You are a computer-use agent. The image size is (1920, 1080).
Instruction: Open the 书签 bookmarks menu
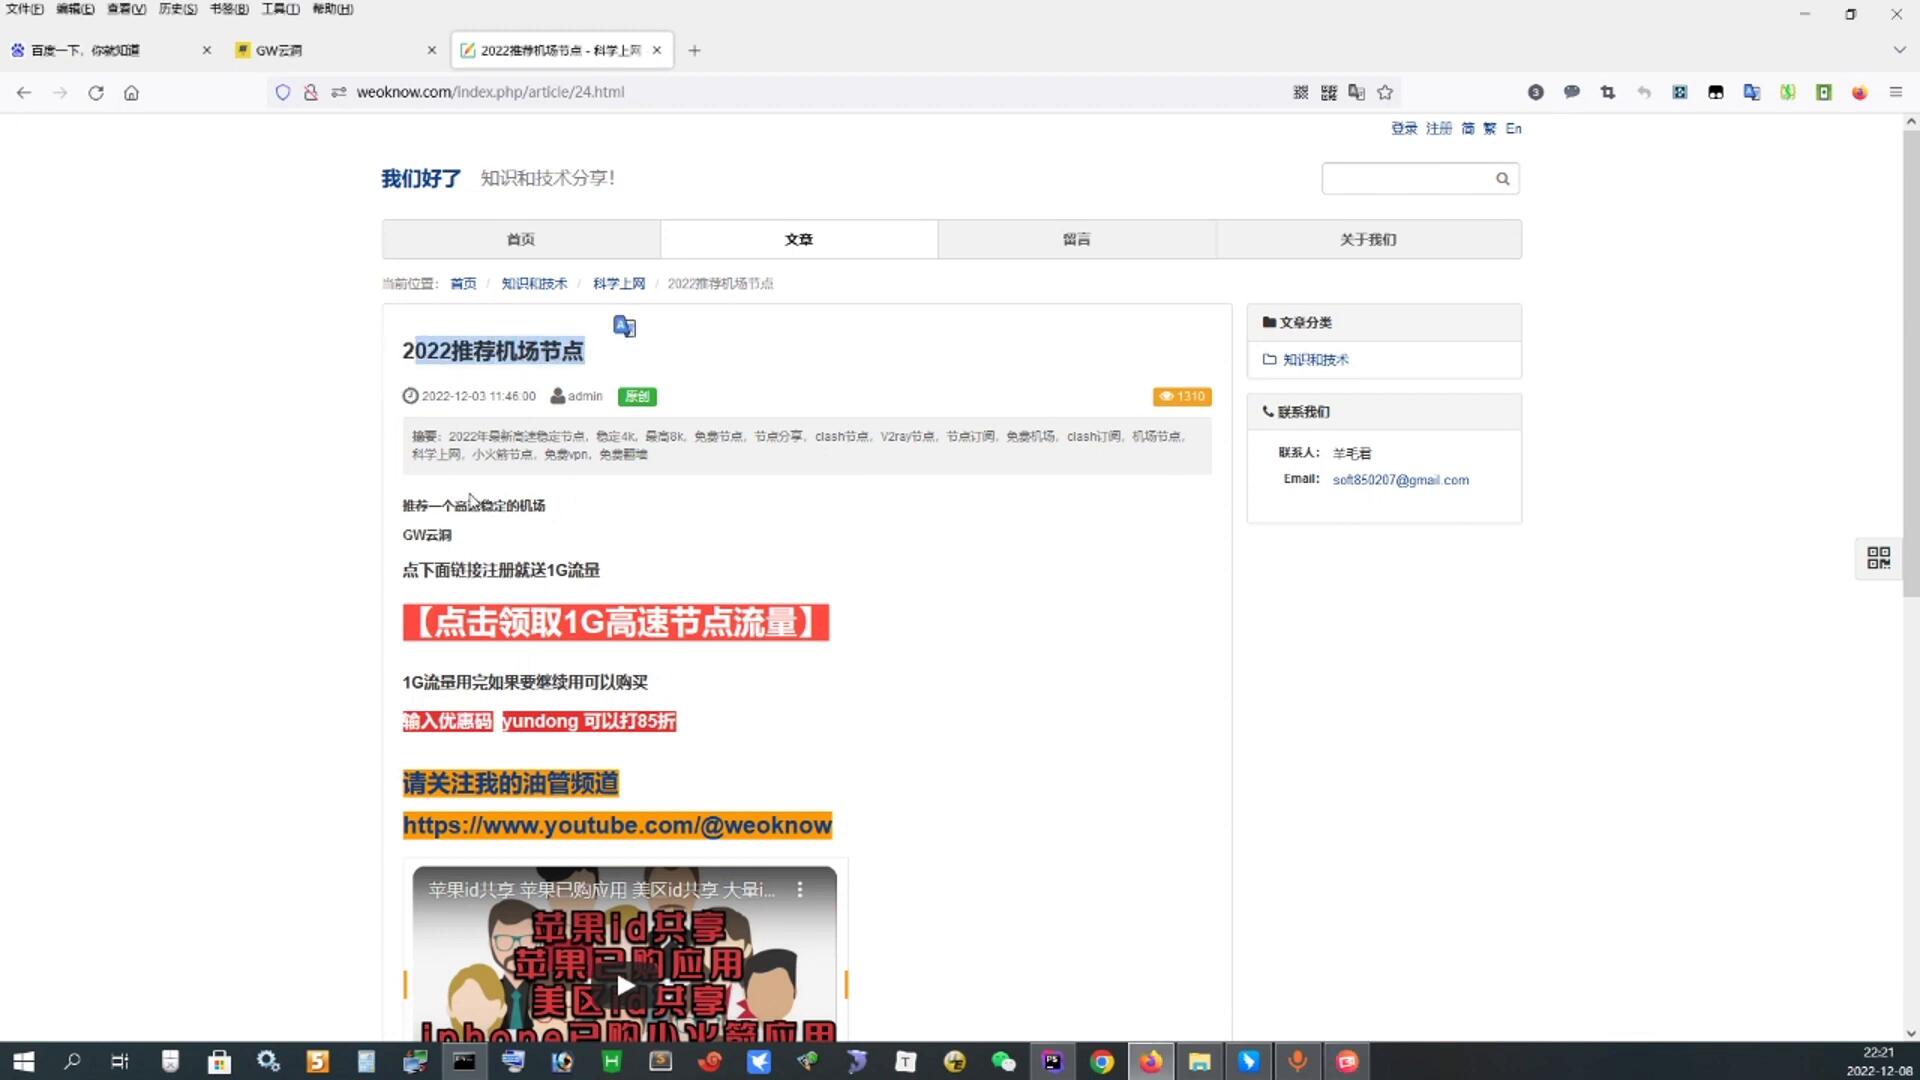pyautogui.click(x=228, y=9)
